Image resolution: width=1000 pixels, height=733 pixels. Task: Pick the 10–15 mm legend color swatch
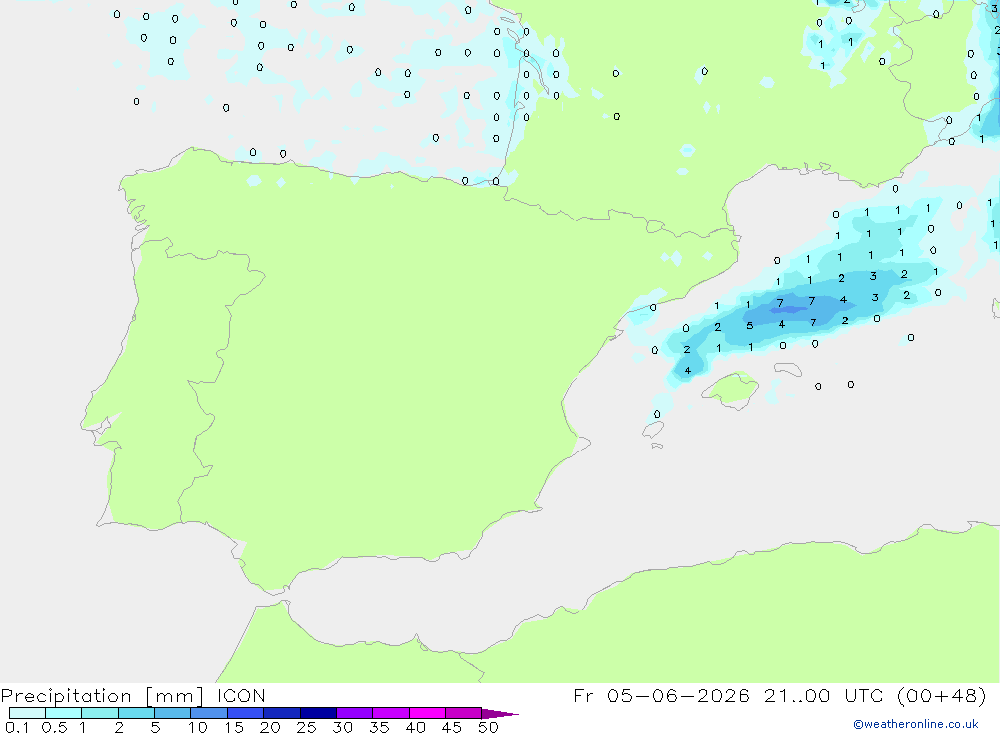point(209,713)
